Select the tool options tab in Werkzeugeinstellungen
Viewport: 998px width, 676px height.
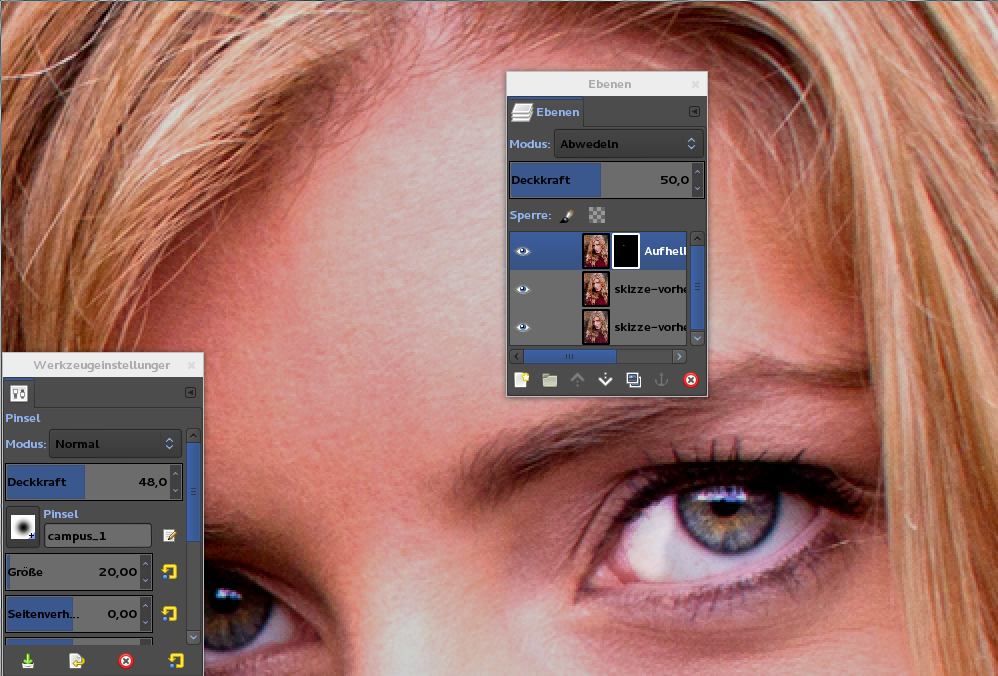click(18, 393)
